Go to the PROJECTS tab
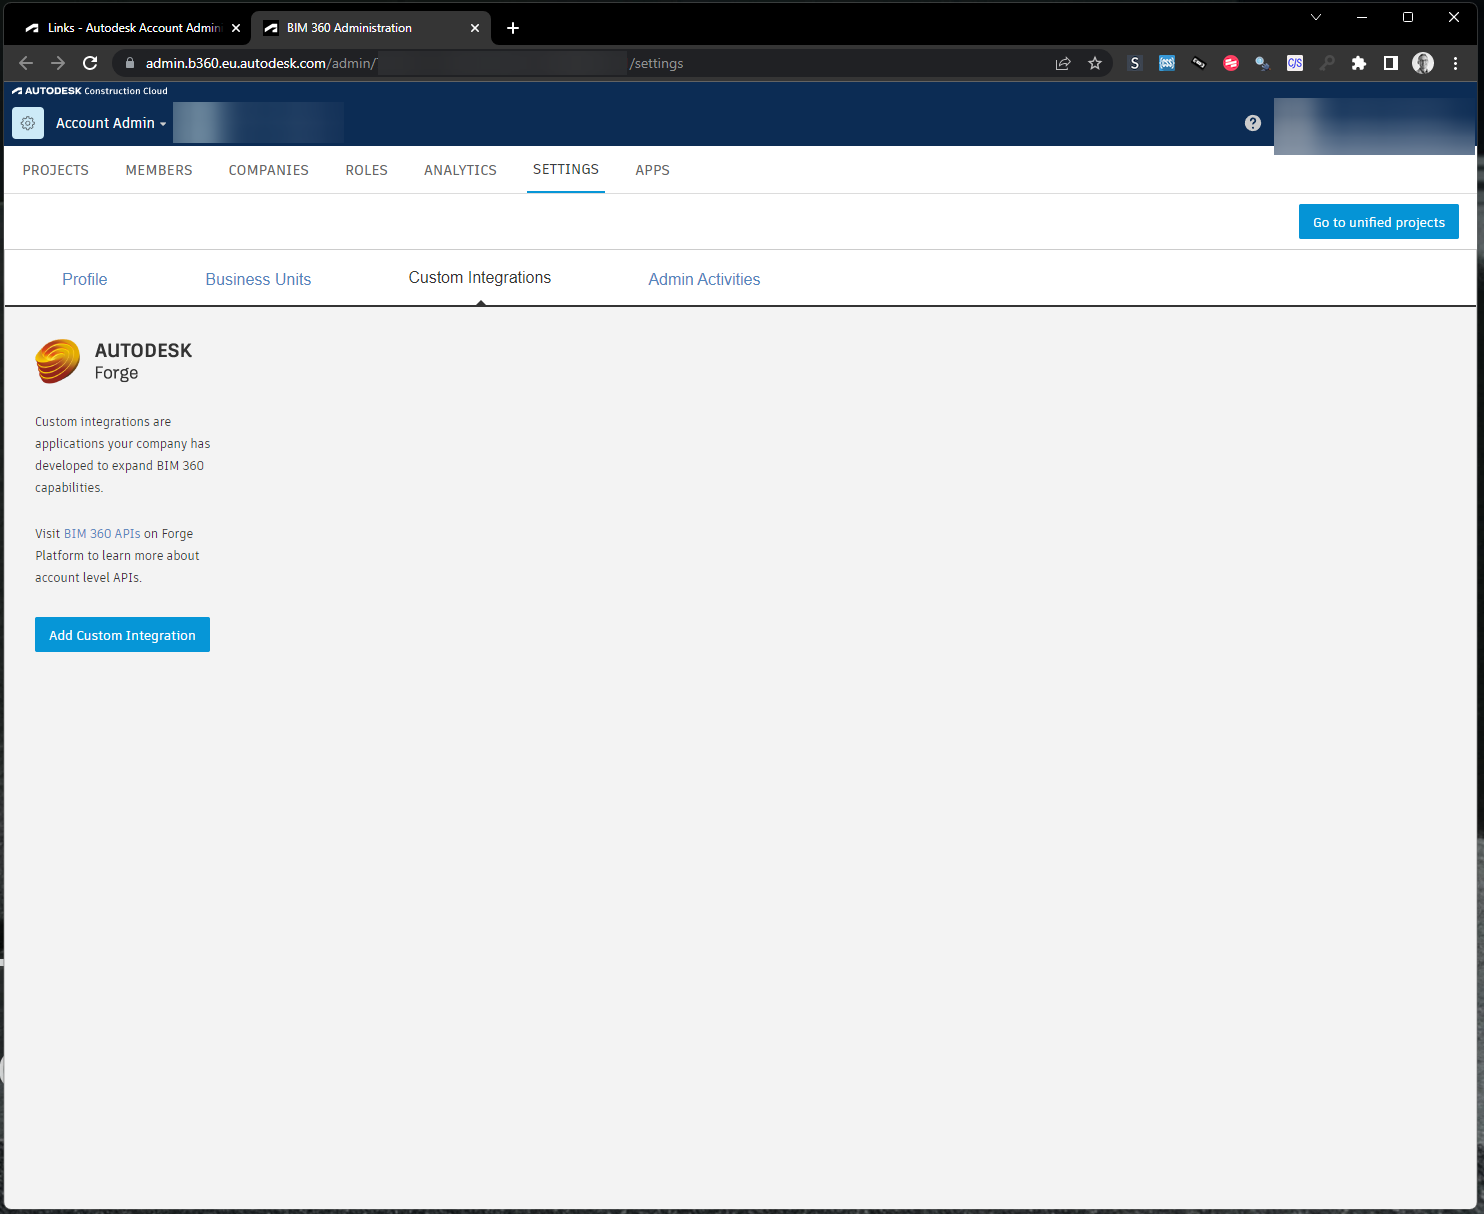 pyautogui.click(x=56, y=170)
